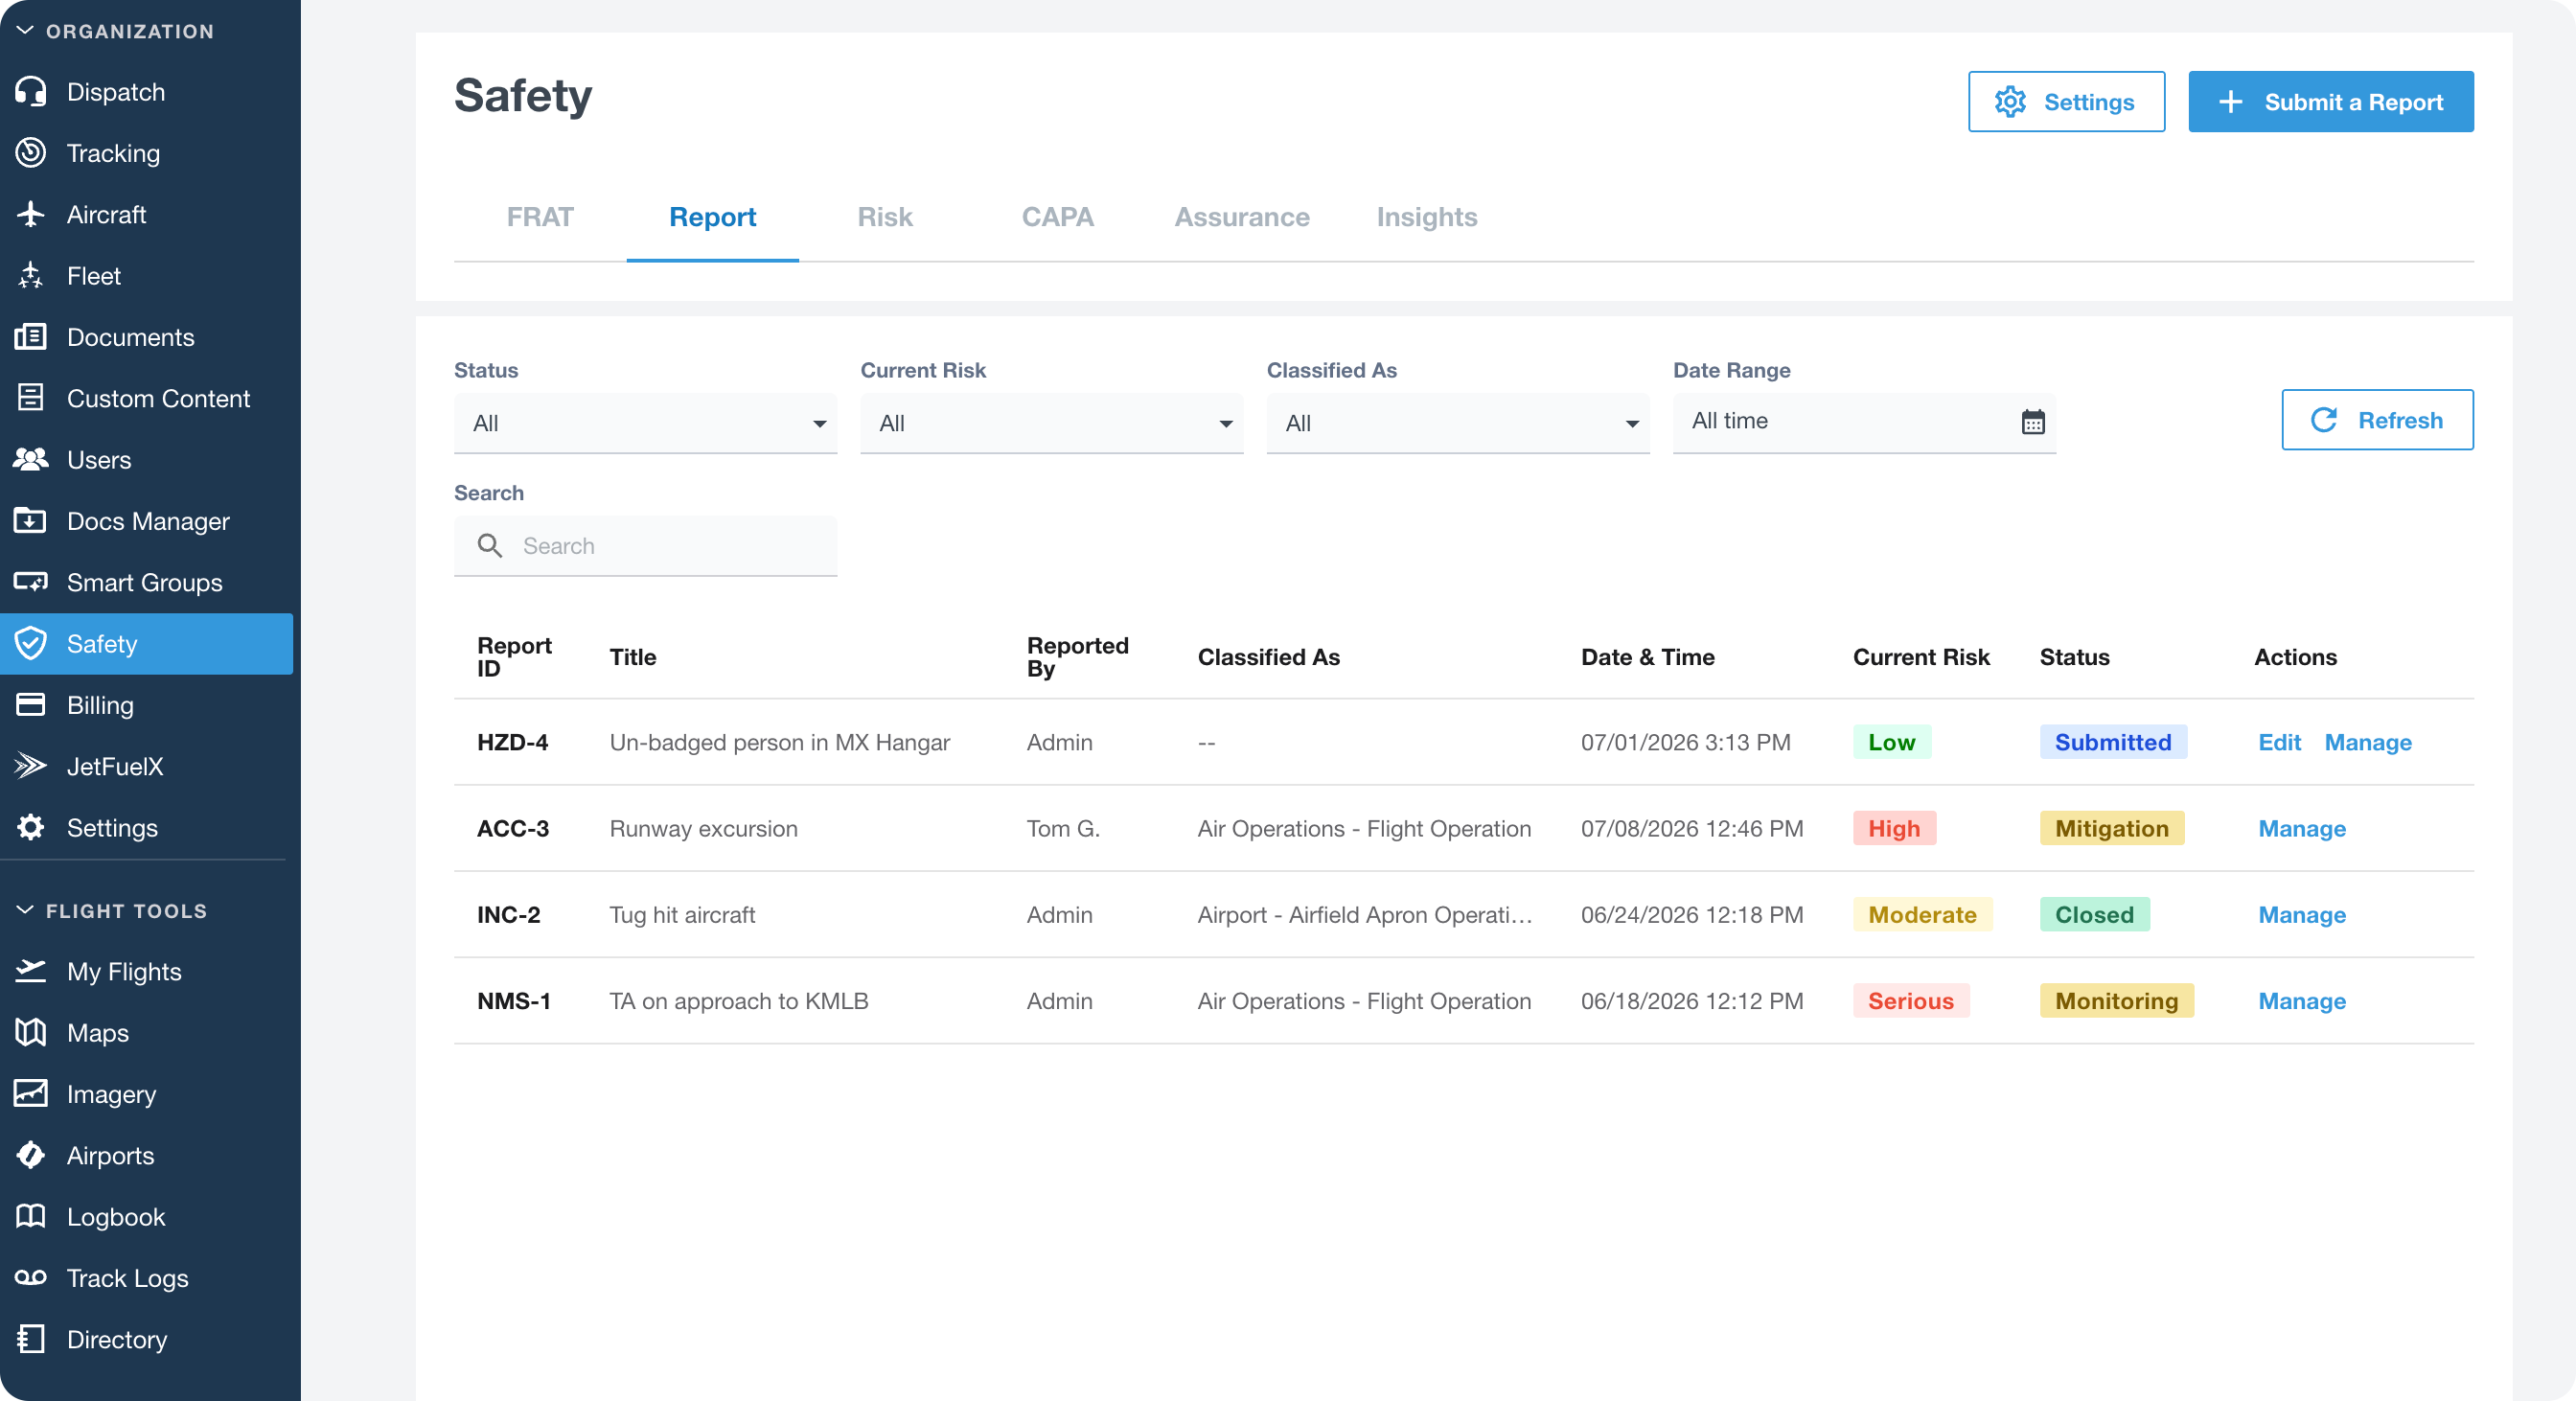The image size is (2576, 1401).
Task: Open Safety Settings button at top
Action: tap(2066, 101)
